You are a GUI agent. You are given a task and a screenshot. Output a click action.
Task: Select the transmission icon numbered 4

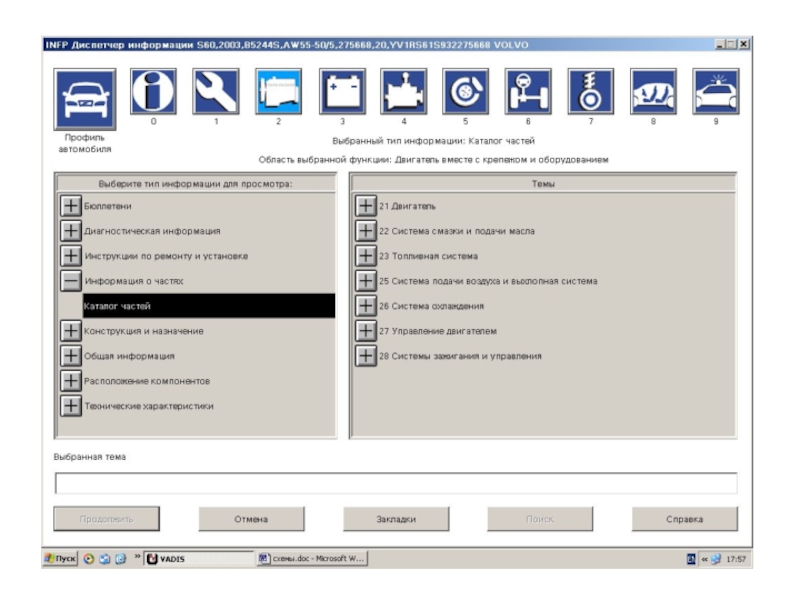tap(404, 91)
